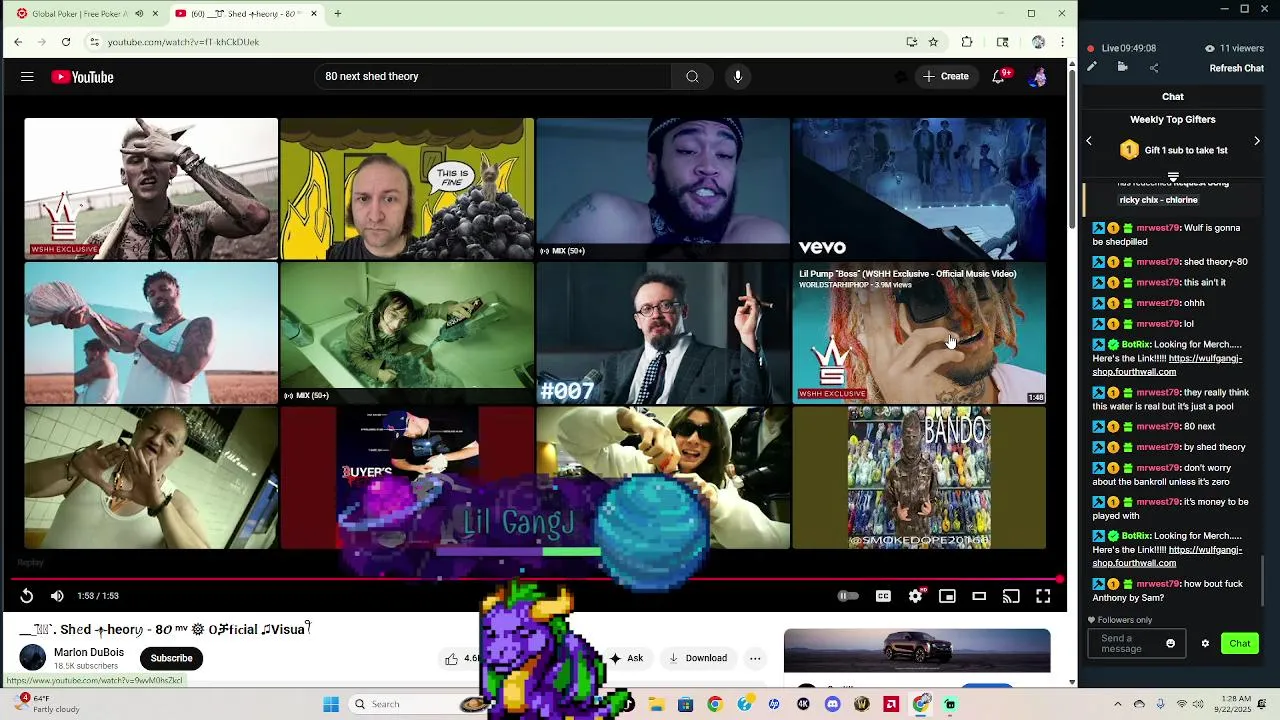Toggle the autoplay switch in player

point(848,596)
